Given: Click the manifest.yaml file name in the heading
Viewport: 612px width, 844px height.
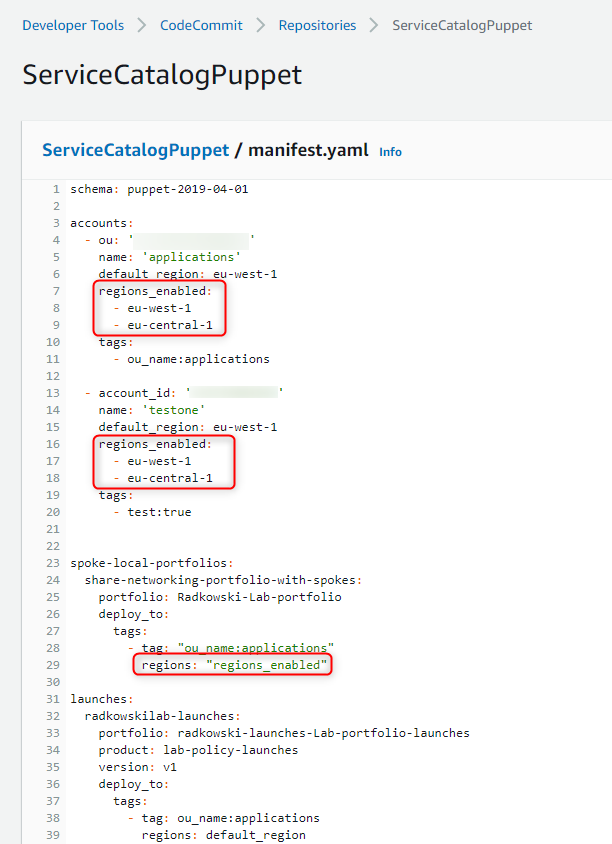Looking at the screenshot, I should coord(308,150).
